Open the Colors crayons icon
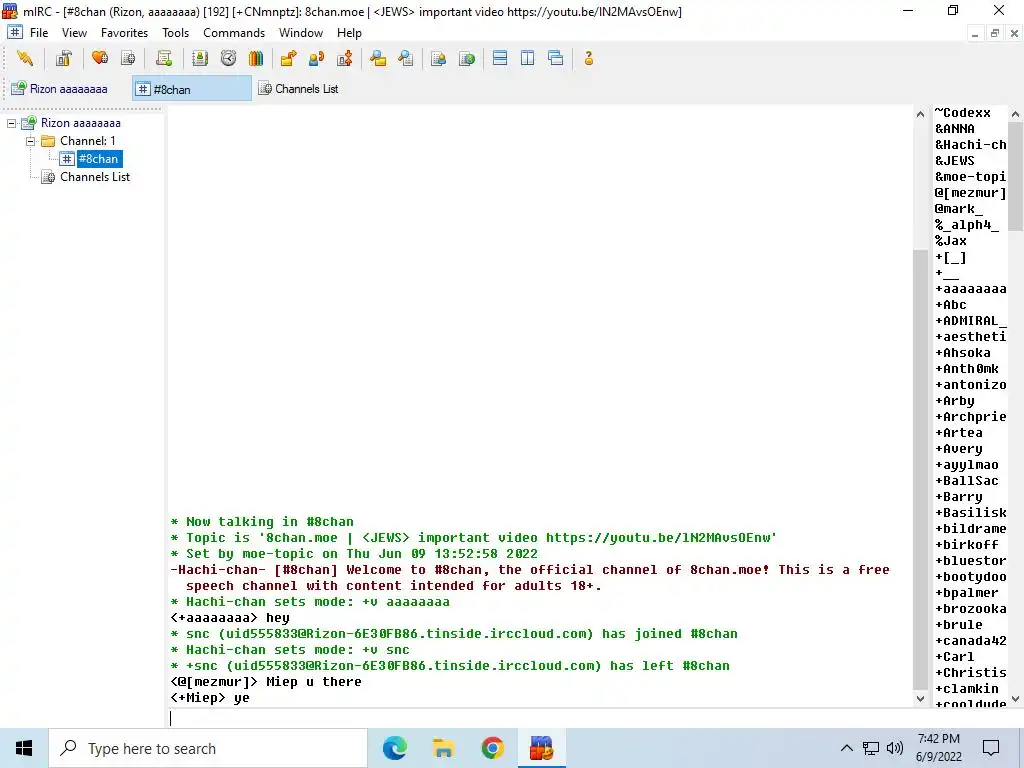The height and width of the screenshot is (768, 1024). tap(256, 59)
